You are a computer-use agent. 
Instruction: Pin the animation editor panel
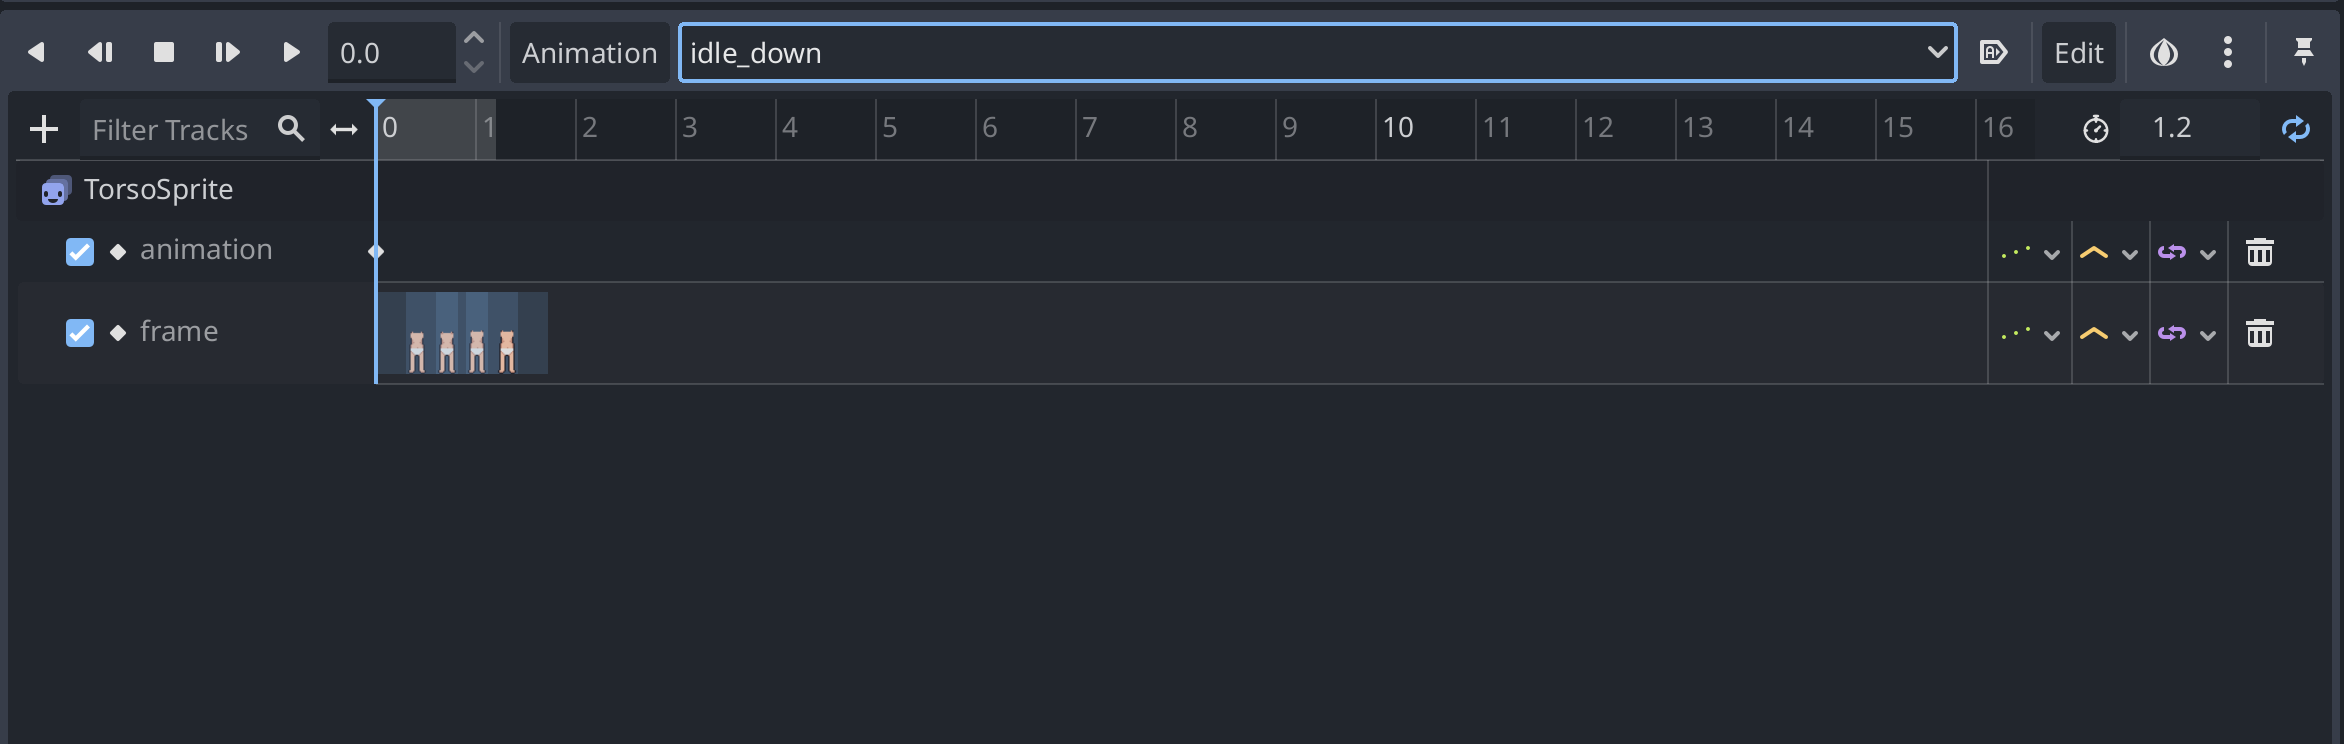click(2303, 52)
